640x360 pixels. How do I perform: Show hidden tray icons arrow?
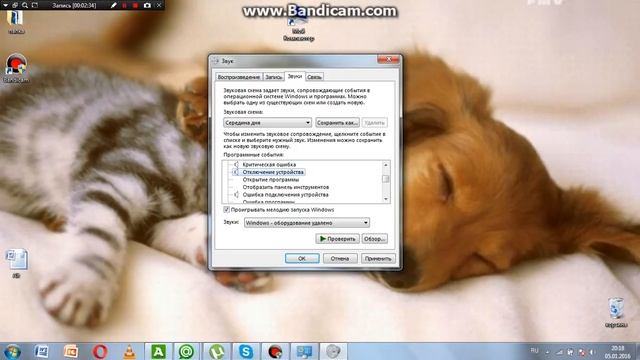coord(547,352)
